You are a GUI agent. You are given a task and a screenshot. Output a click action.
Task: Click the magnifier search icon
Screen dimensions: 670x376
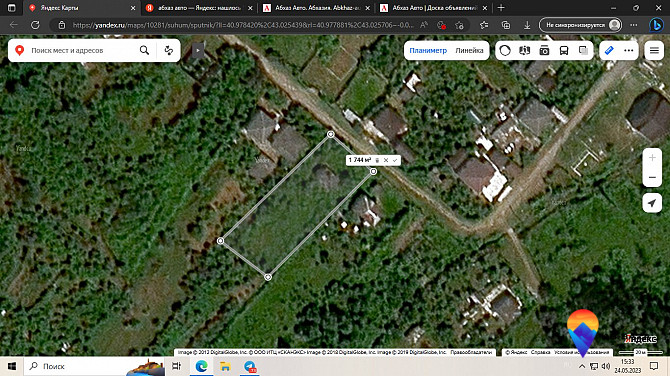(x=144, y=50)
